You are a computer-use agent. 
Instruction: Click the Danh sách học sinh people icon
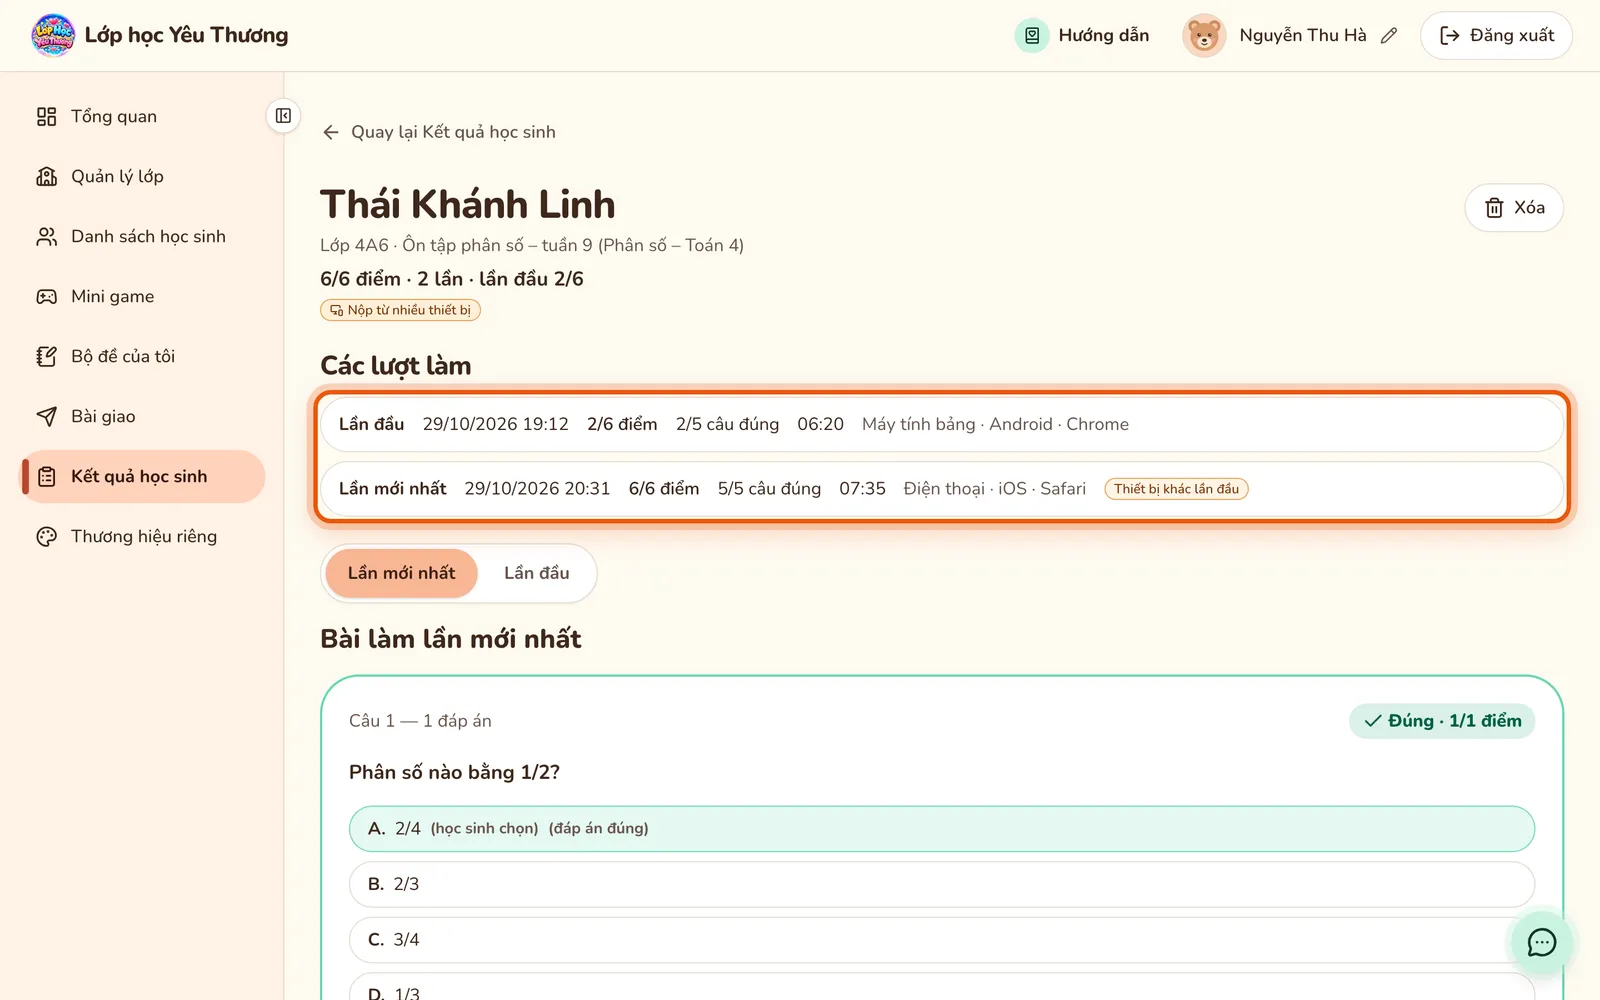(x=47, y=236)
